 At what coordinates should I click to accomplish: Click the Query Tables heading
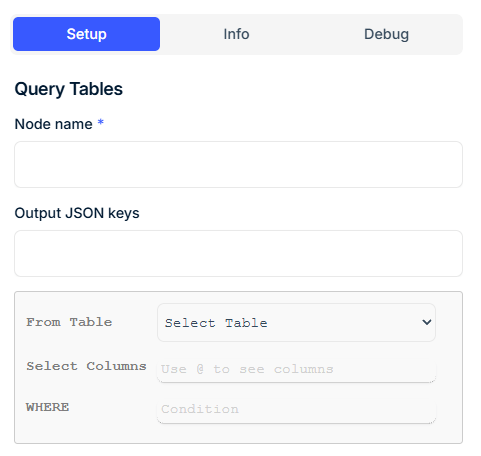pyautogui.click(x=69, y=89)
